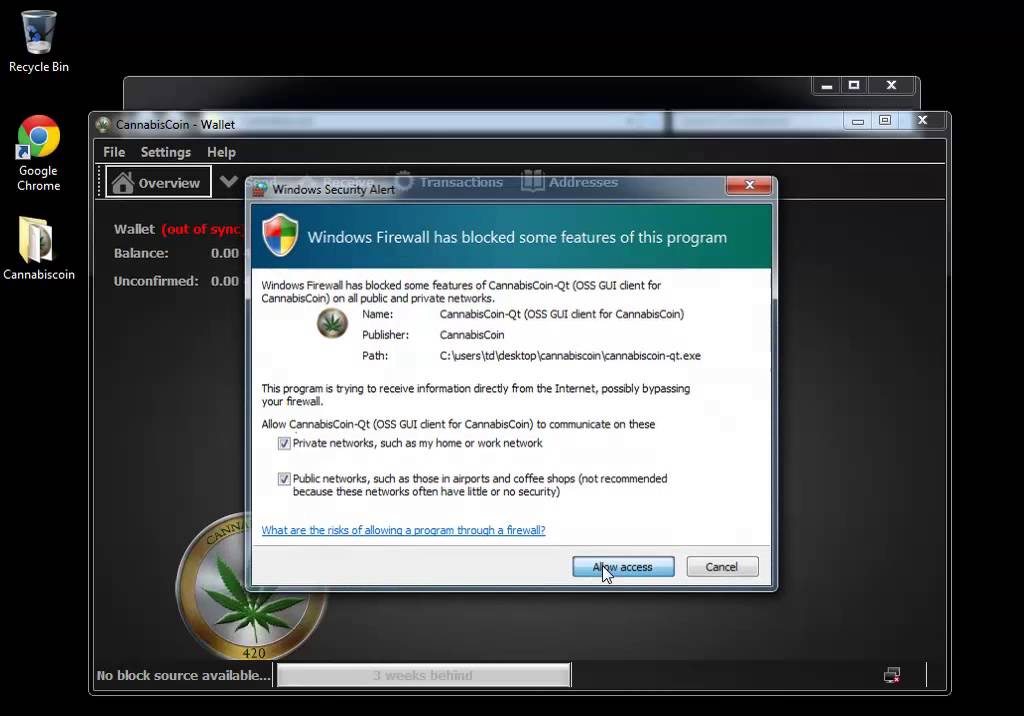1024x716 pixels.
Task: Click the Publisher CannabisCoin value
Action: coord(472,335)
